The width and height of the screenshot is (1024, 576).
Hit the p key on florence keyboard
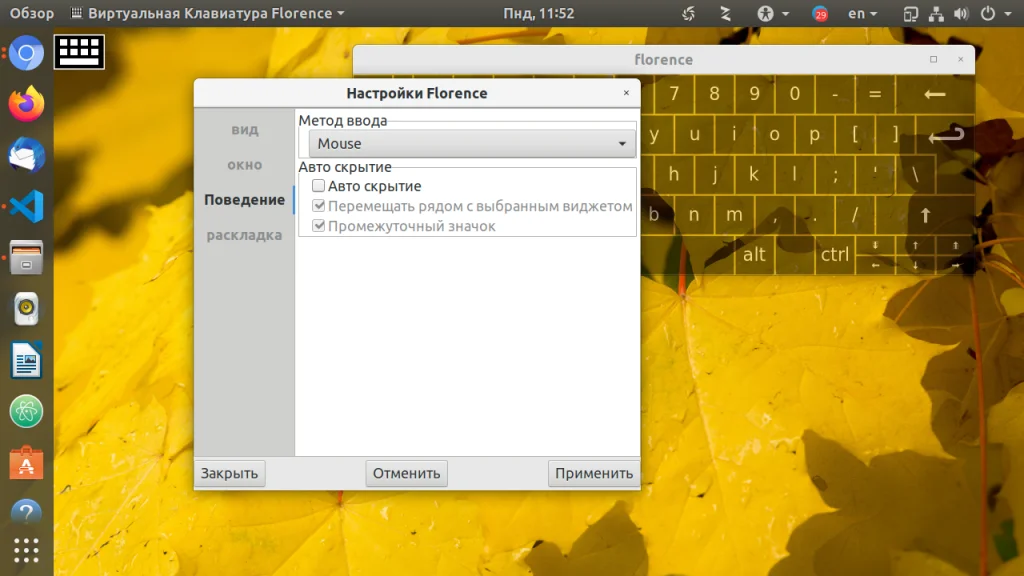pos(814,135)
